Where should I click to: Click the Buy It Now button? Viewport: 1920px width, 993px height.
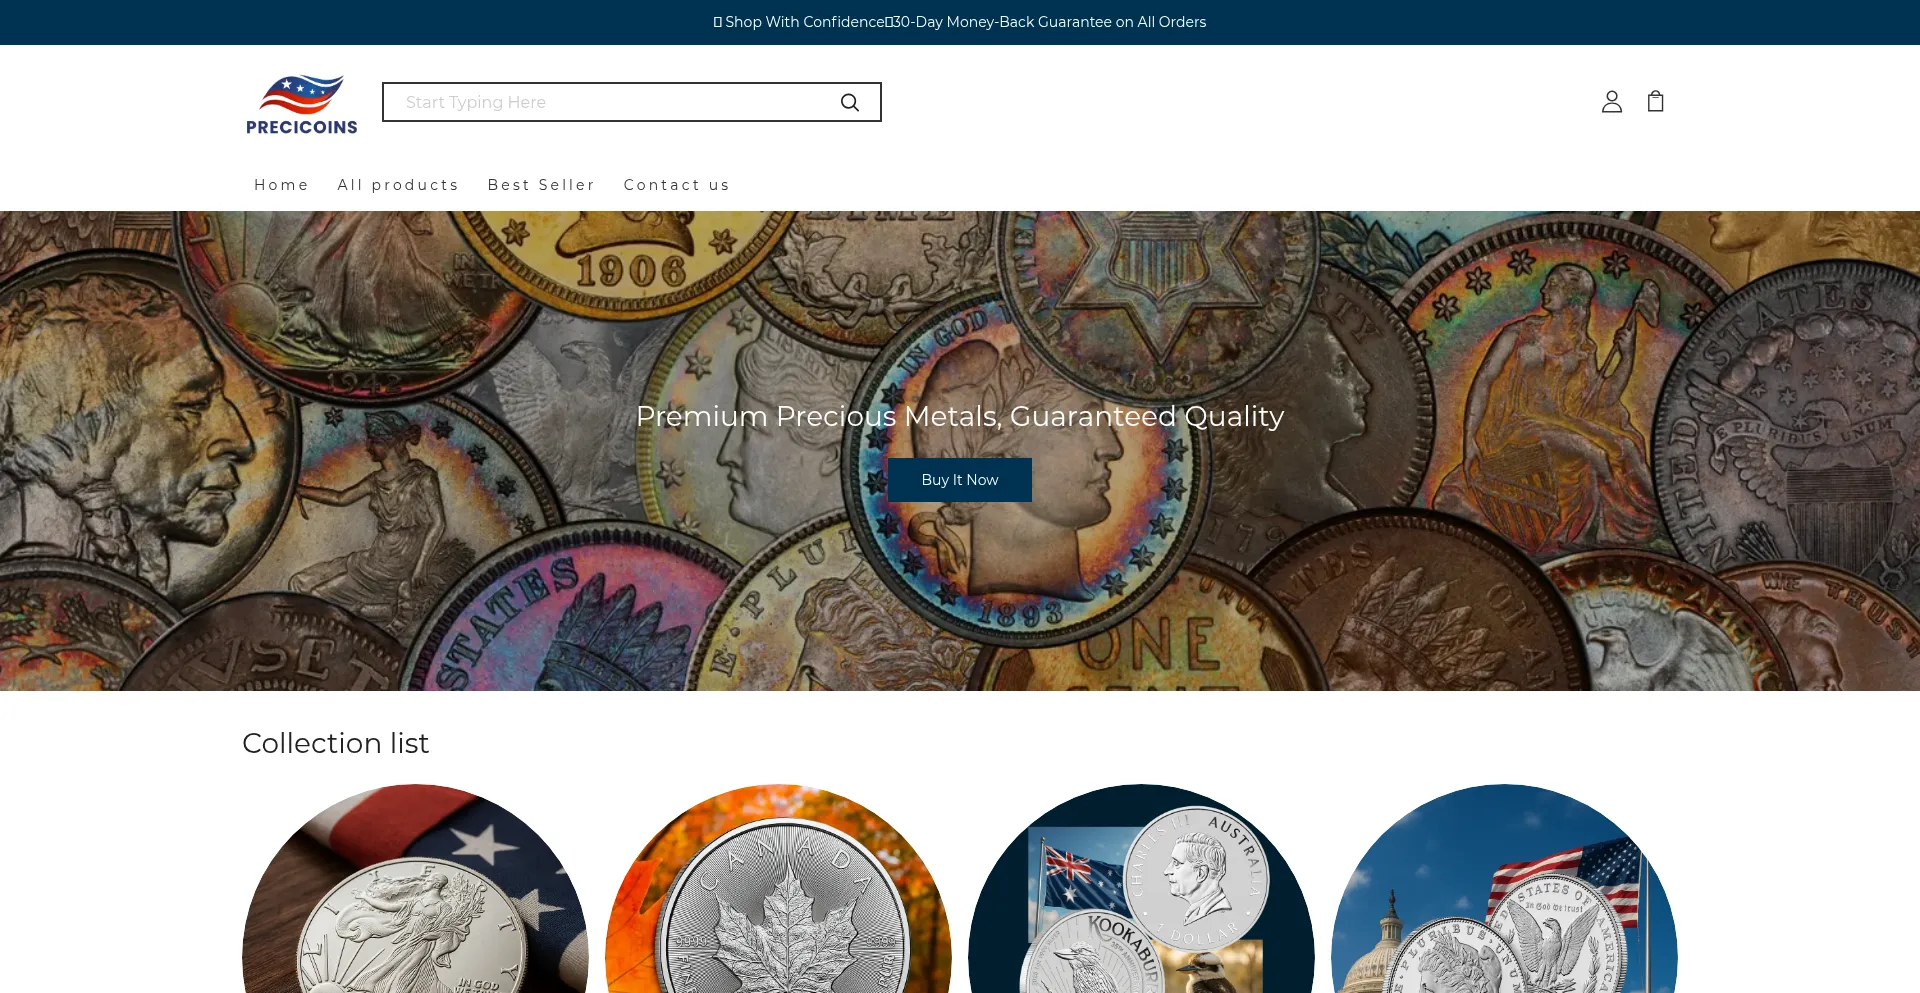click(x=960, y=480)
